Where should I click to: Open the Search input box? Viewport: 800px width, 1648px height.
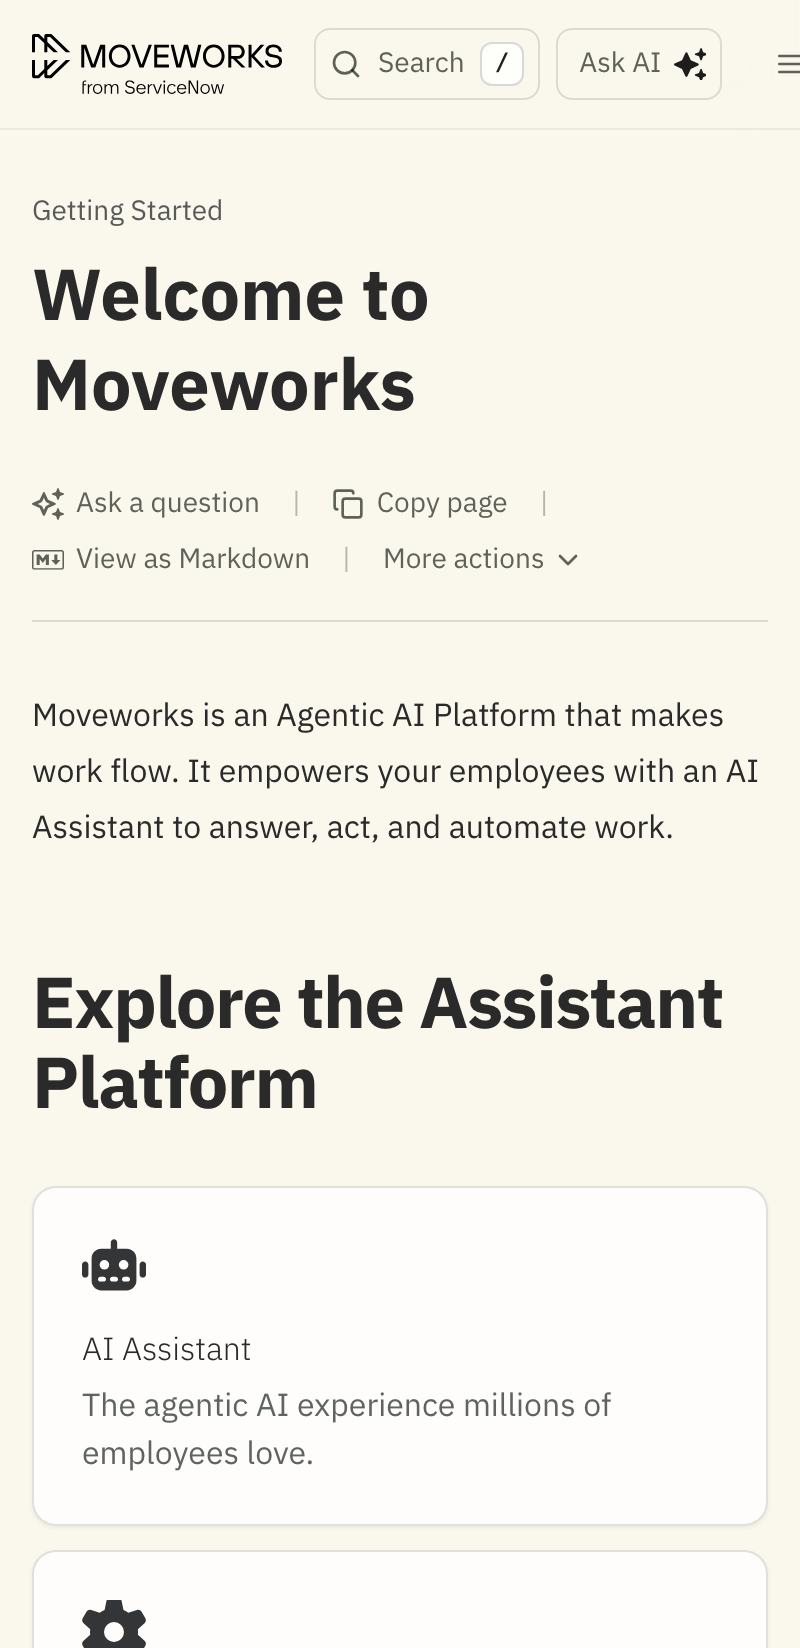427,64
